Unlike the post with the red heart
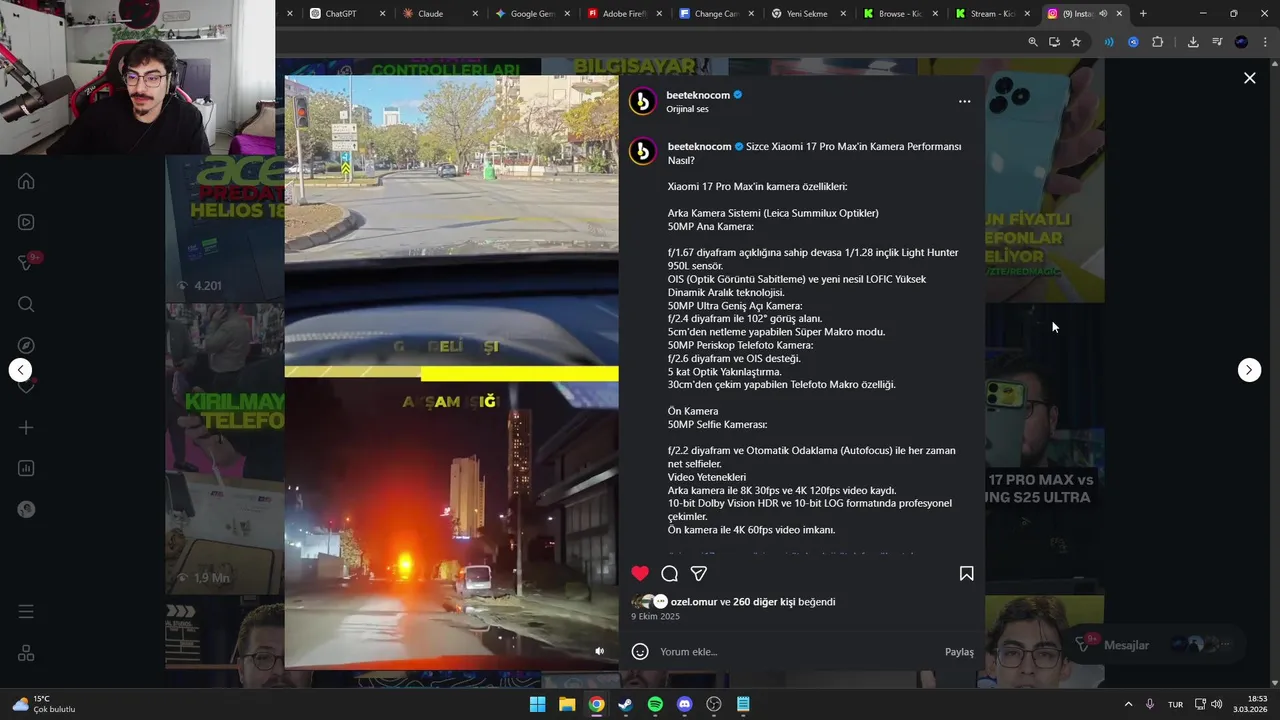1280x720 pixels. (640, 573)
